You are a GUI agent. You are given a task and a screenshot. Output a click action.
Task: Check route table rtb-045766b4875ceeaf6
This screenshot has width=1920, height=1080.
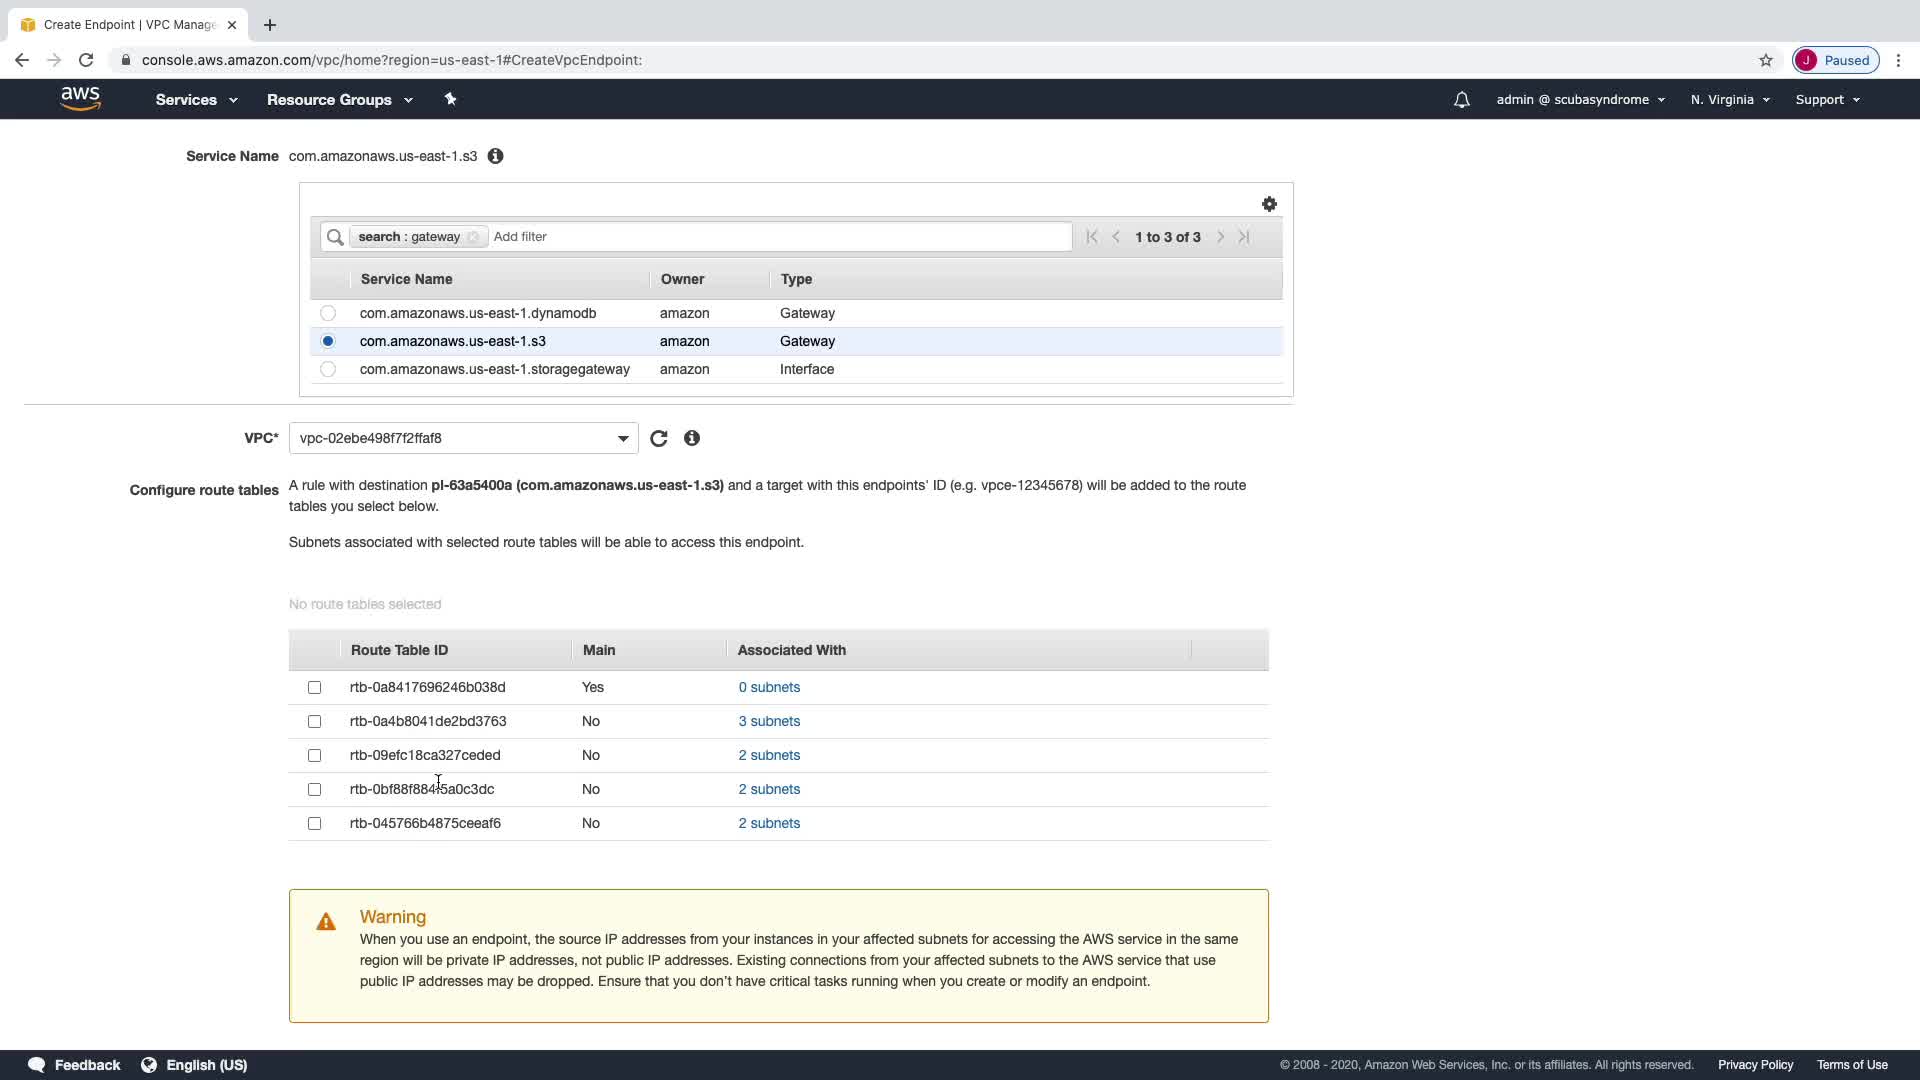click(314, 823)
